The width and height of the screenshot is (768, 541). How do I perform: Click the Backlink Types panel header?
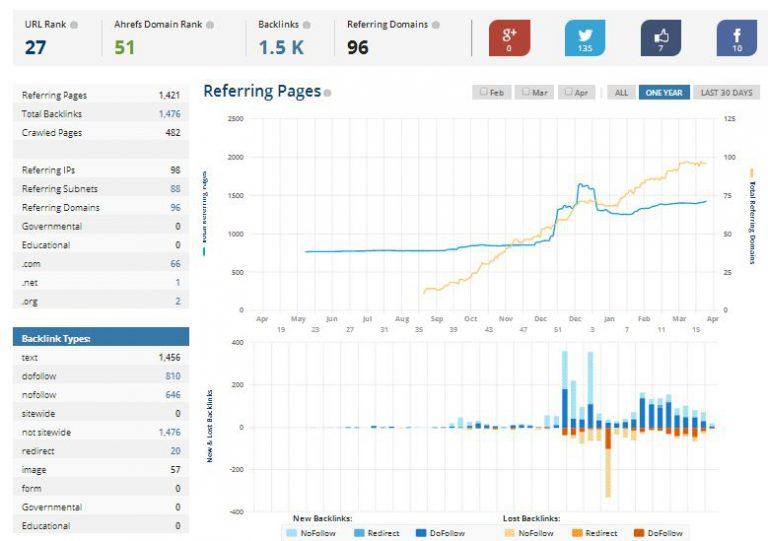click(100, 338)
